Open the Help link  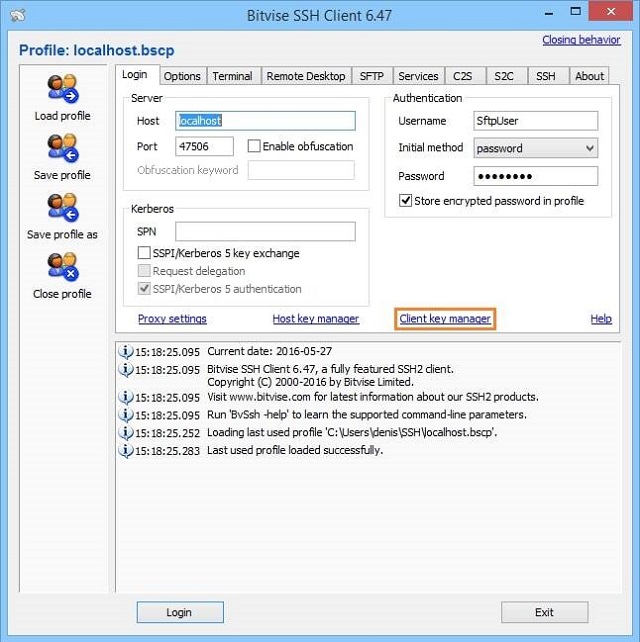[601, 319]
